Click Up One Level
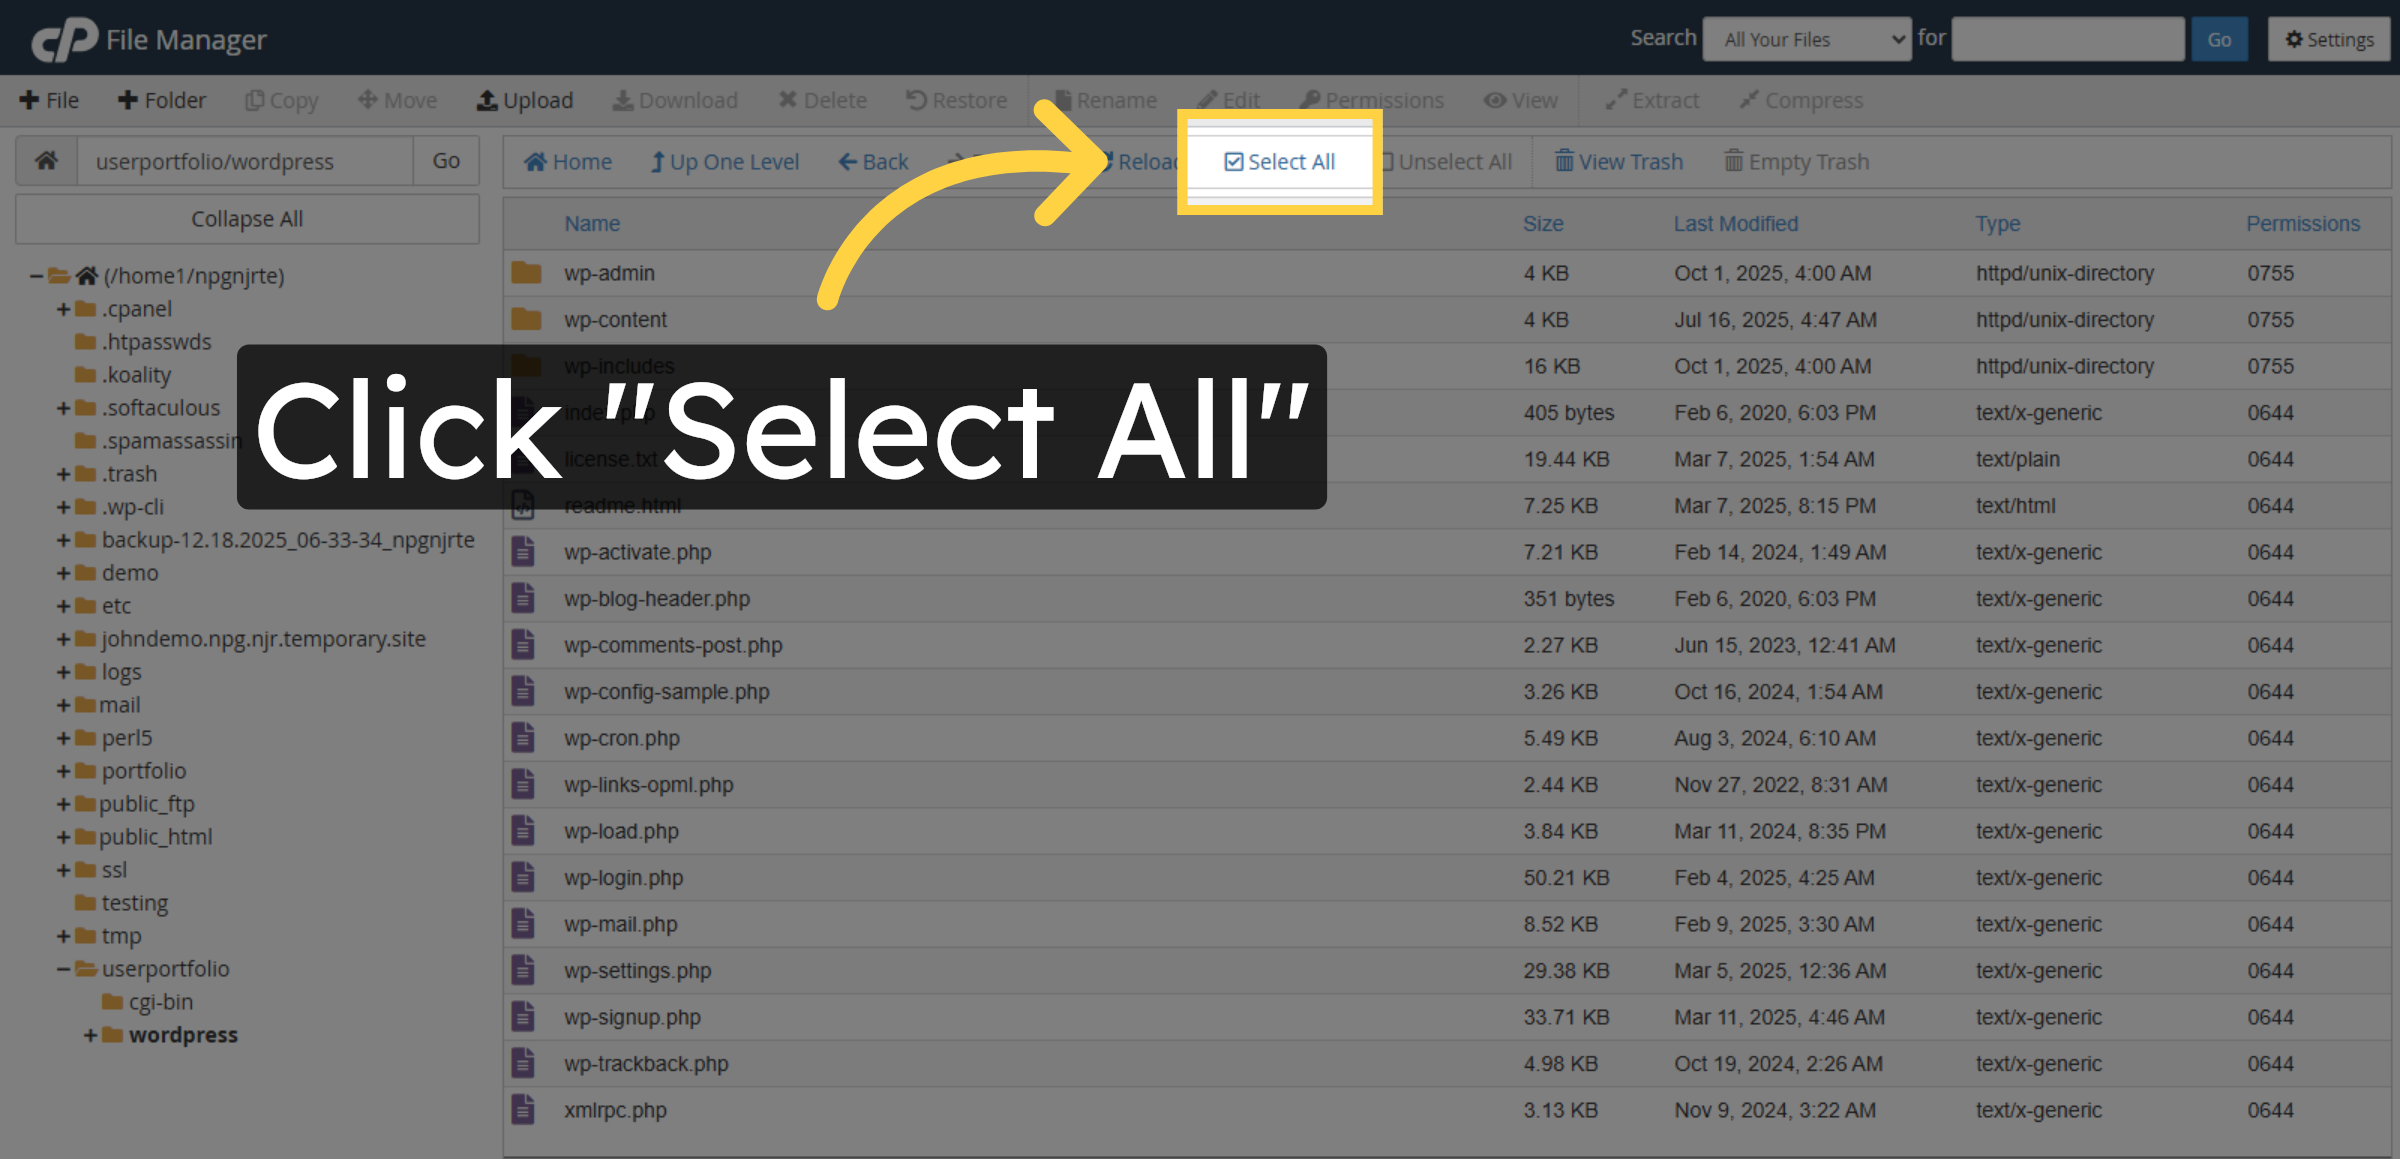This screenshot has height=1159, width=2400. (725, 161)
